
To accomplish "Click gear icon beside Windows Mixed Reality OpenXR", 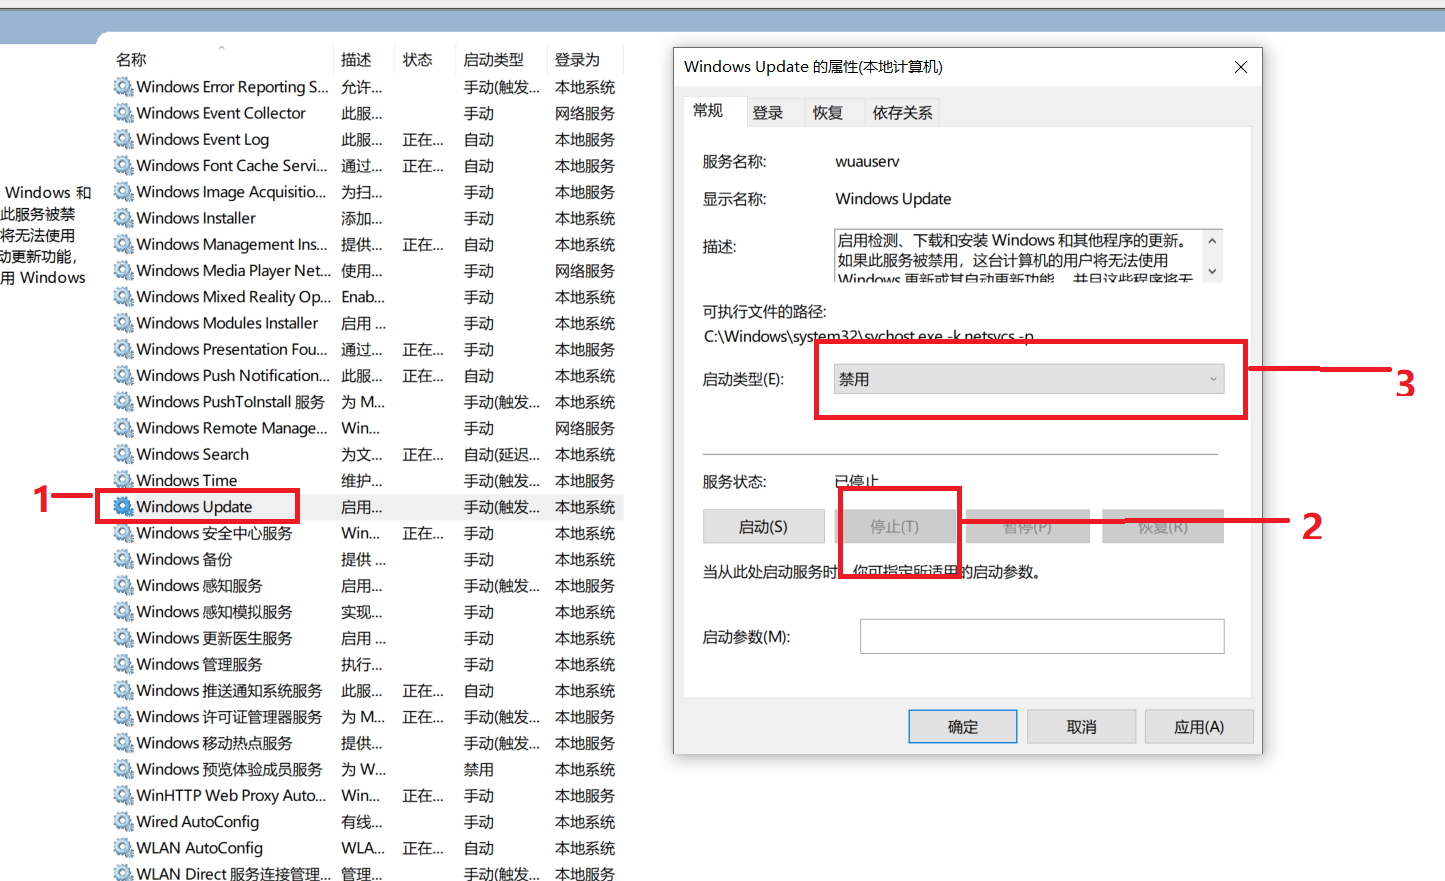I will click(x=123, y=297).
